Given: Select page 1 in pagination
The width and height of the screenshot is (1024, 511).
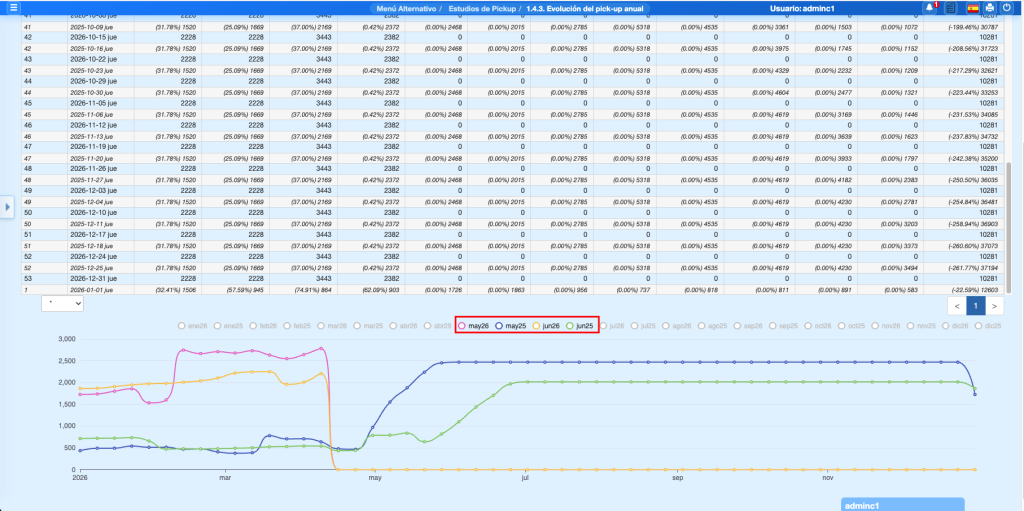Looking at the screenshot, I should pyautogui.click(x=975, y=306).
